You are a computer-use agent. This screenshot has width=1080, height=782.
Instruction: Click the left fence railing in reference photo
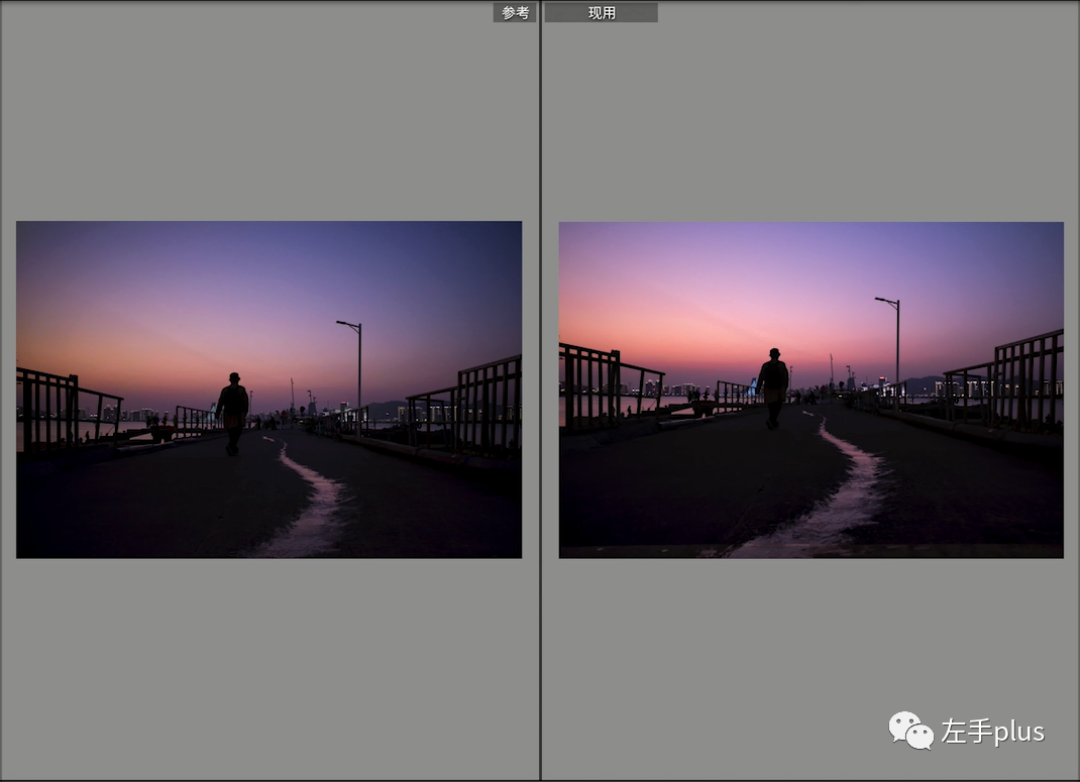(x=69, y=410)
